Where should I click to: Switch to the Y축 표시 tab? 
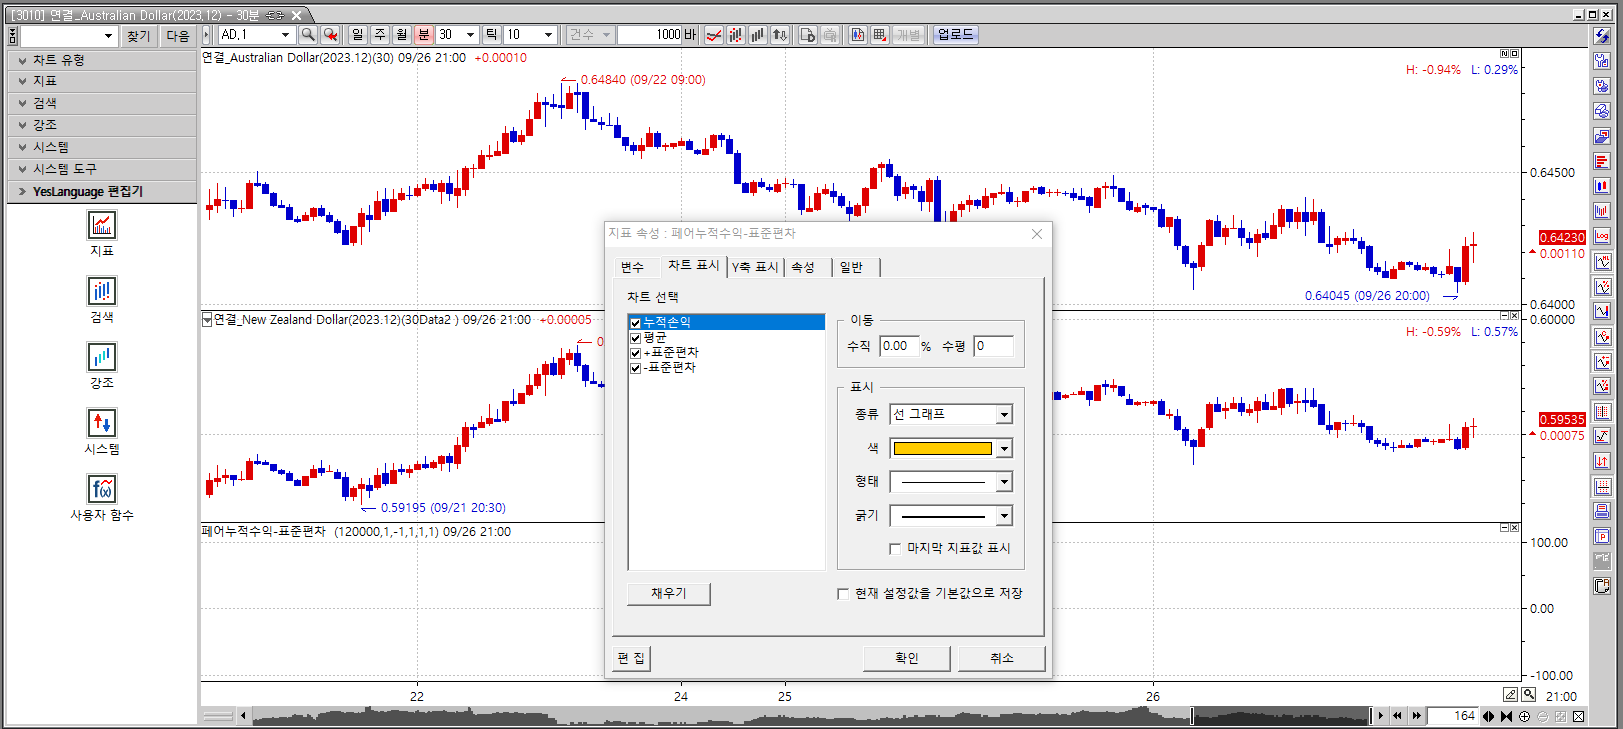(x=755, y=267)
